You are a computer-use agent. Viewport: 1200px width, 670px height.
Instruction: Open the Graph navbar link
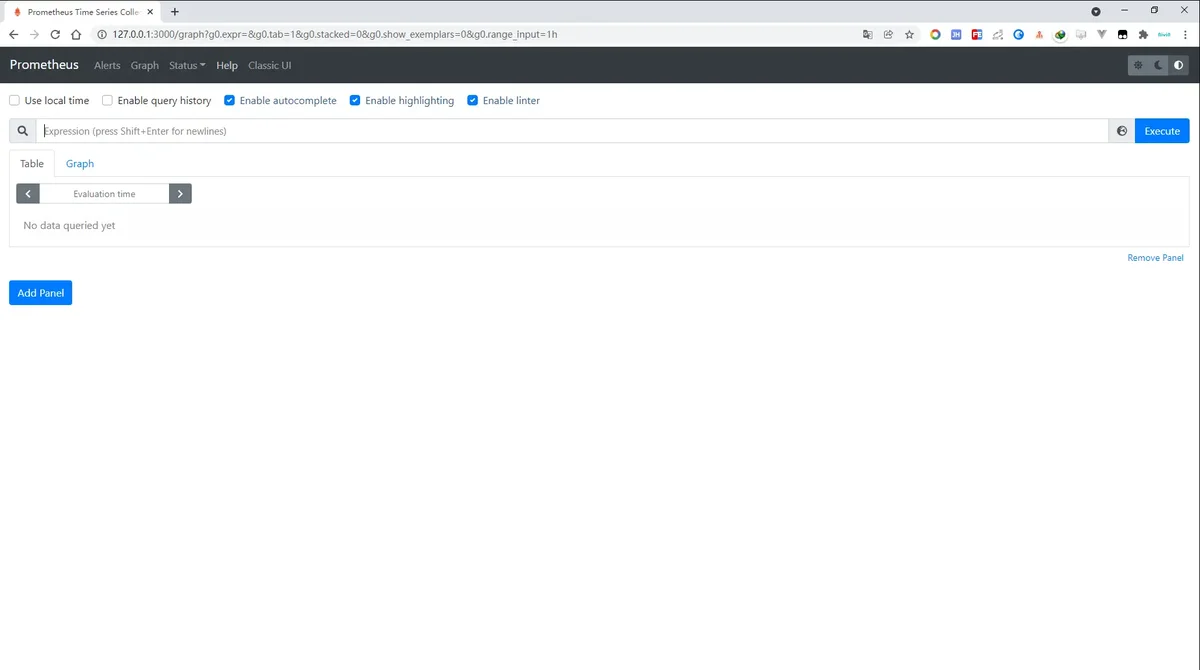tap(145, 65)
